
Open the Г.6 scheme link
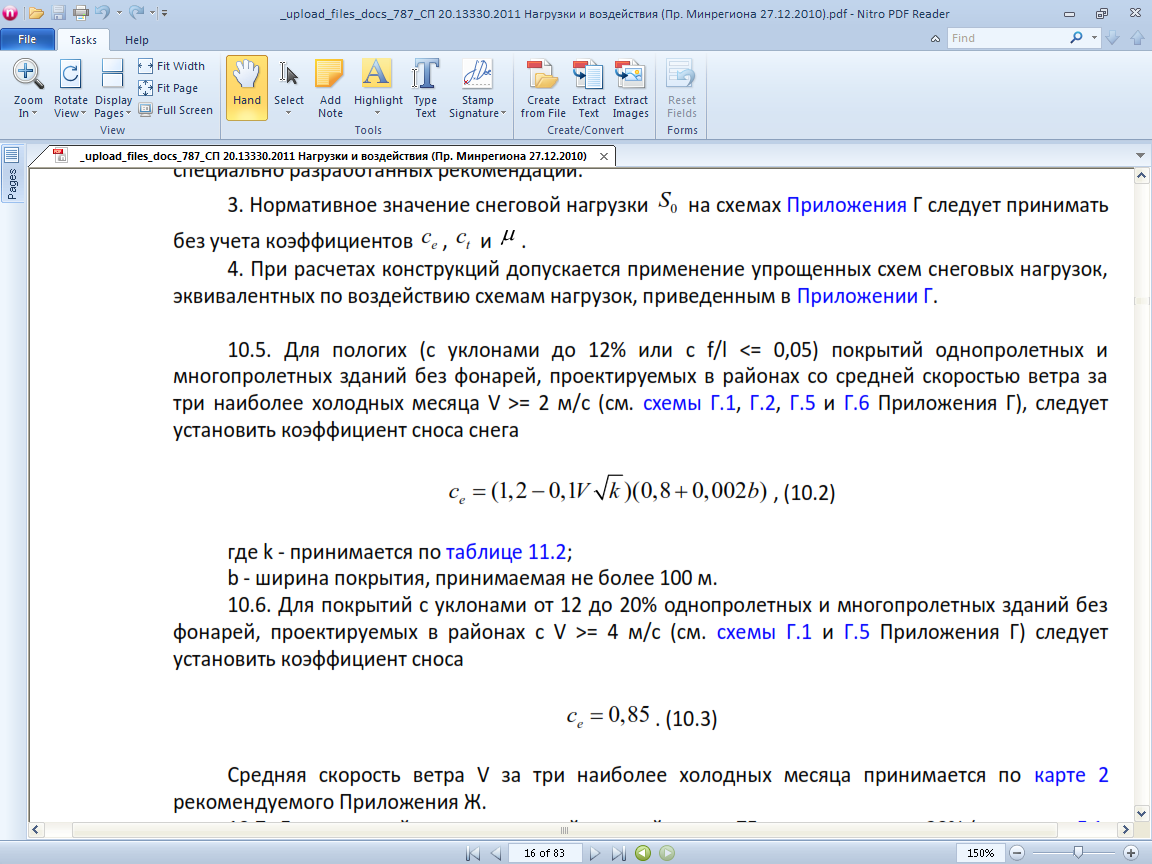click(x=857, y=403)
